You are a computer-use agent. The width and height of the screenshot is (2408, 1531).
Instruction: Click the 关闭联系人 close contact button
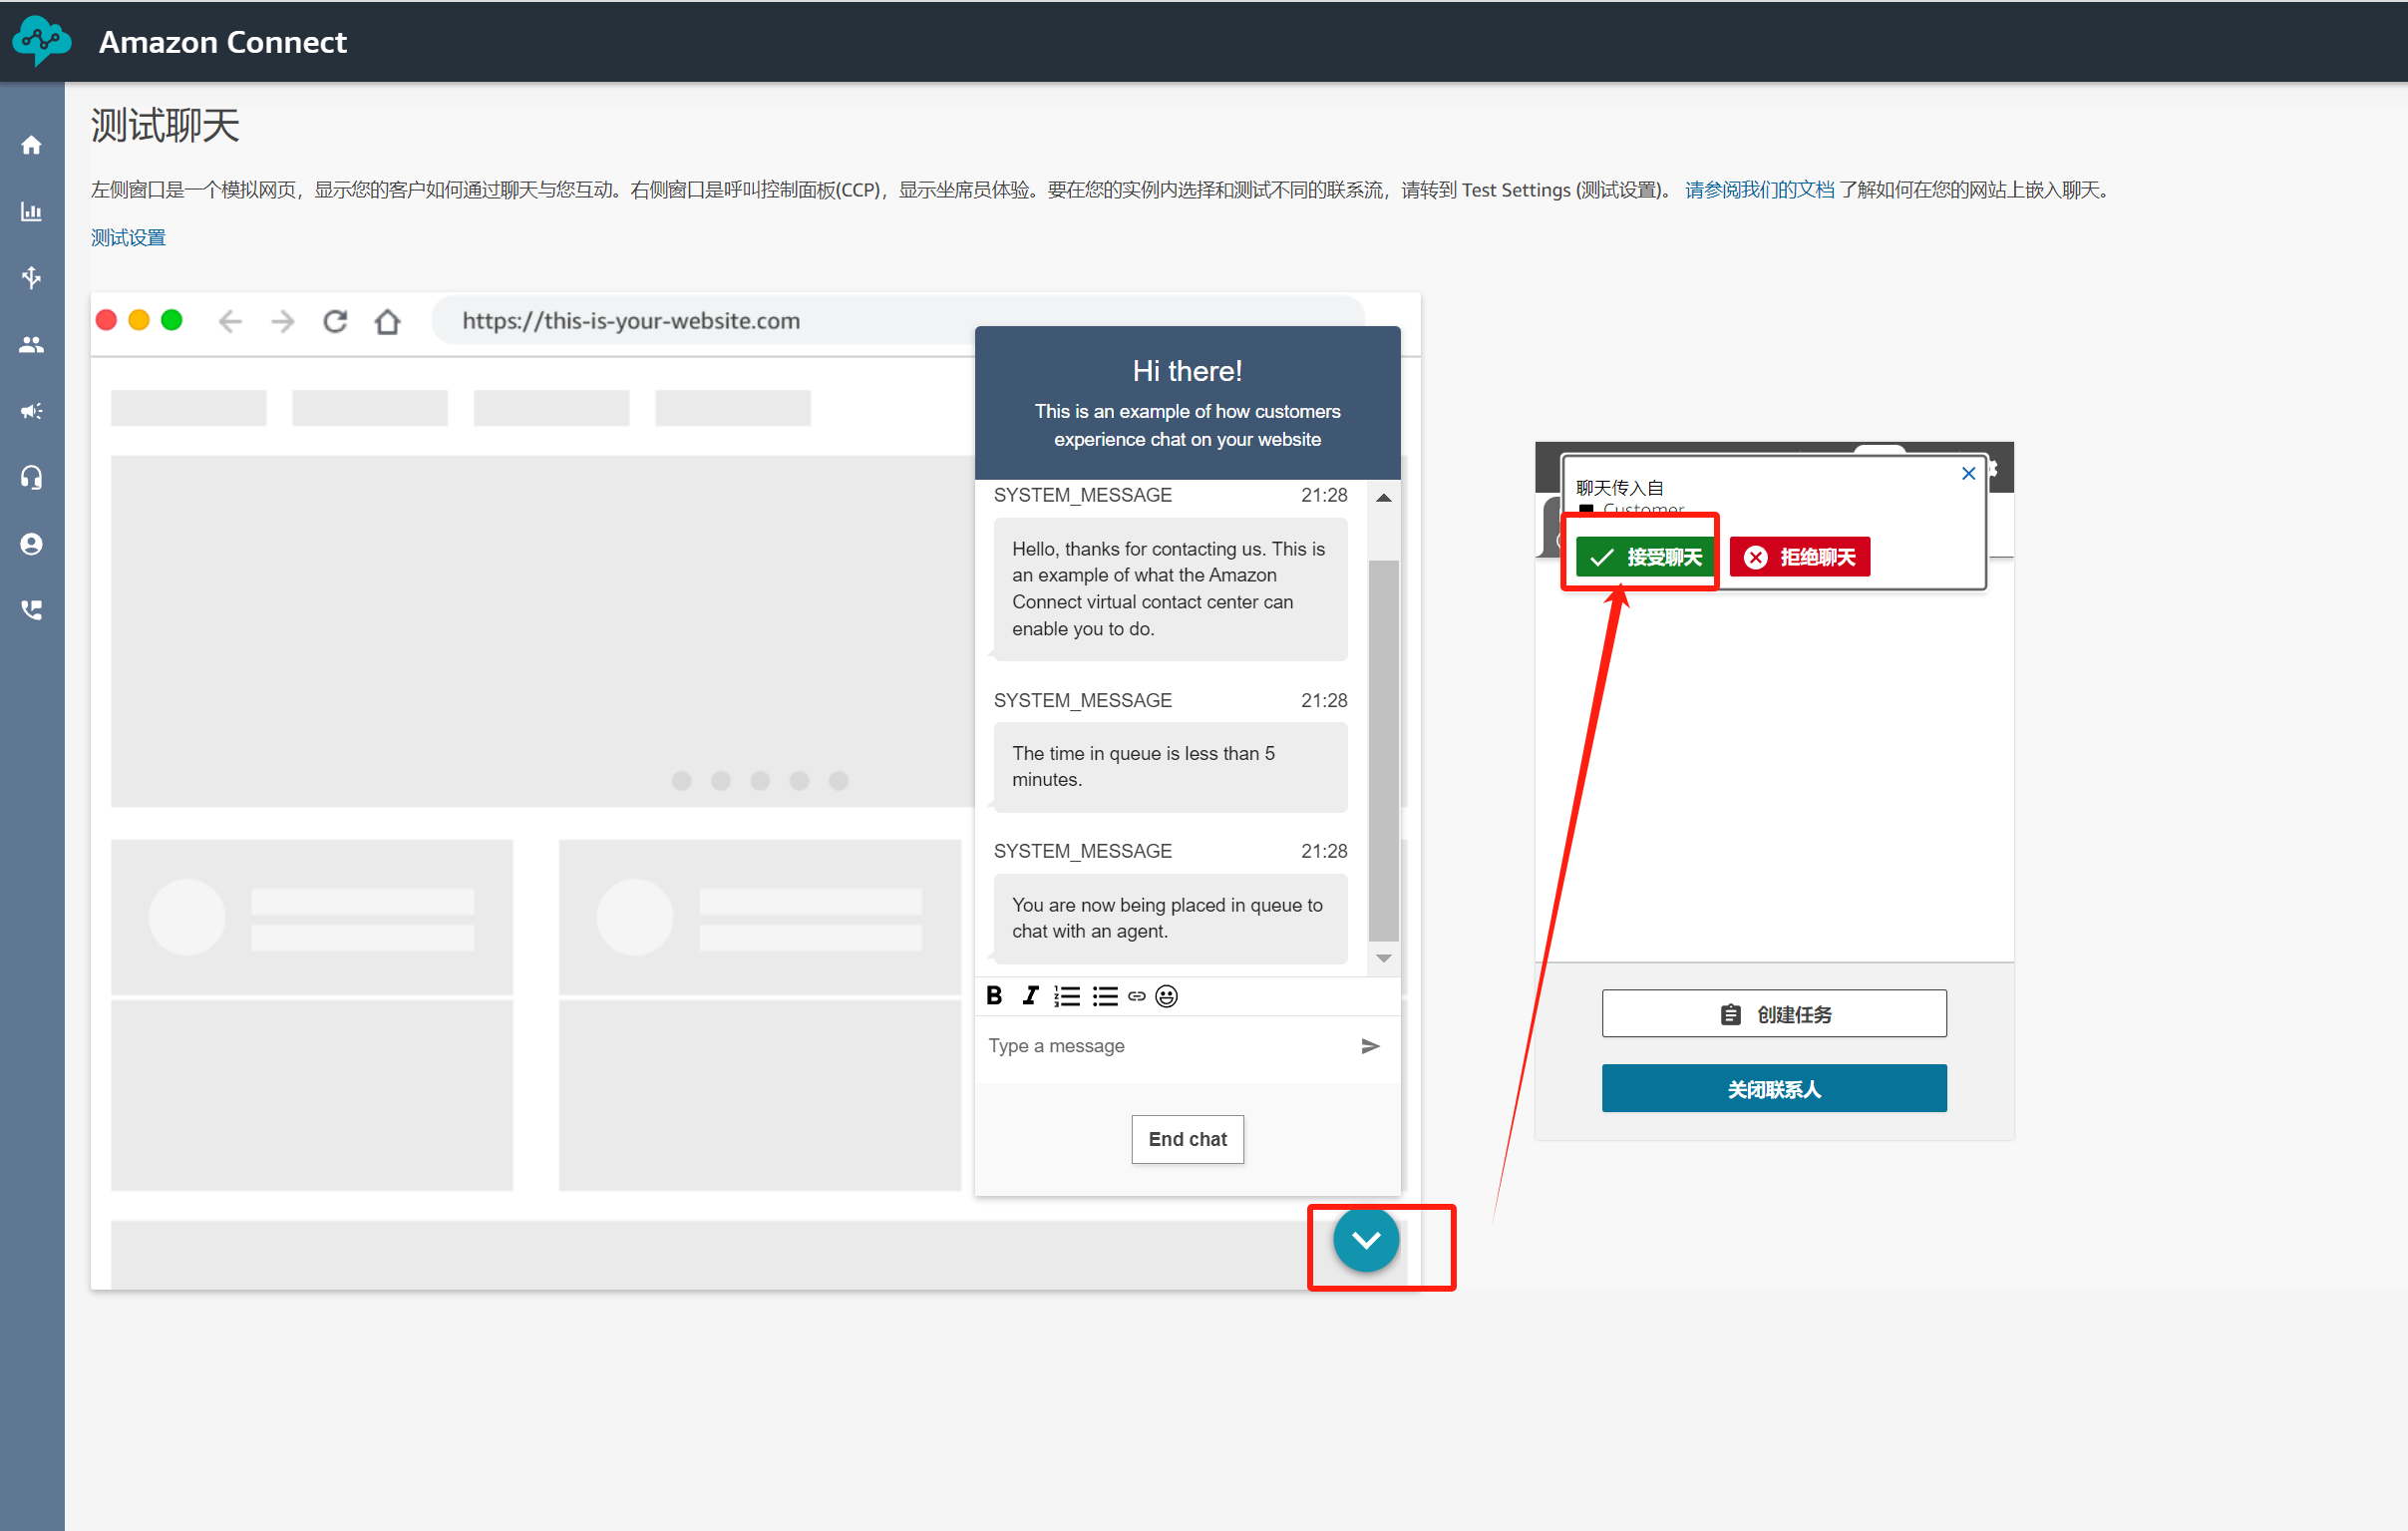(x=1774, y=1089)
